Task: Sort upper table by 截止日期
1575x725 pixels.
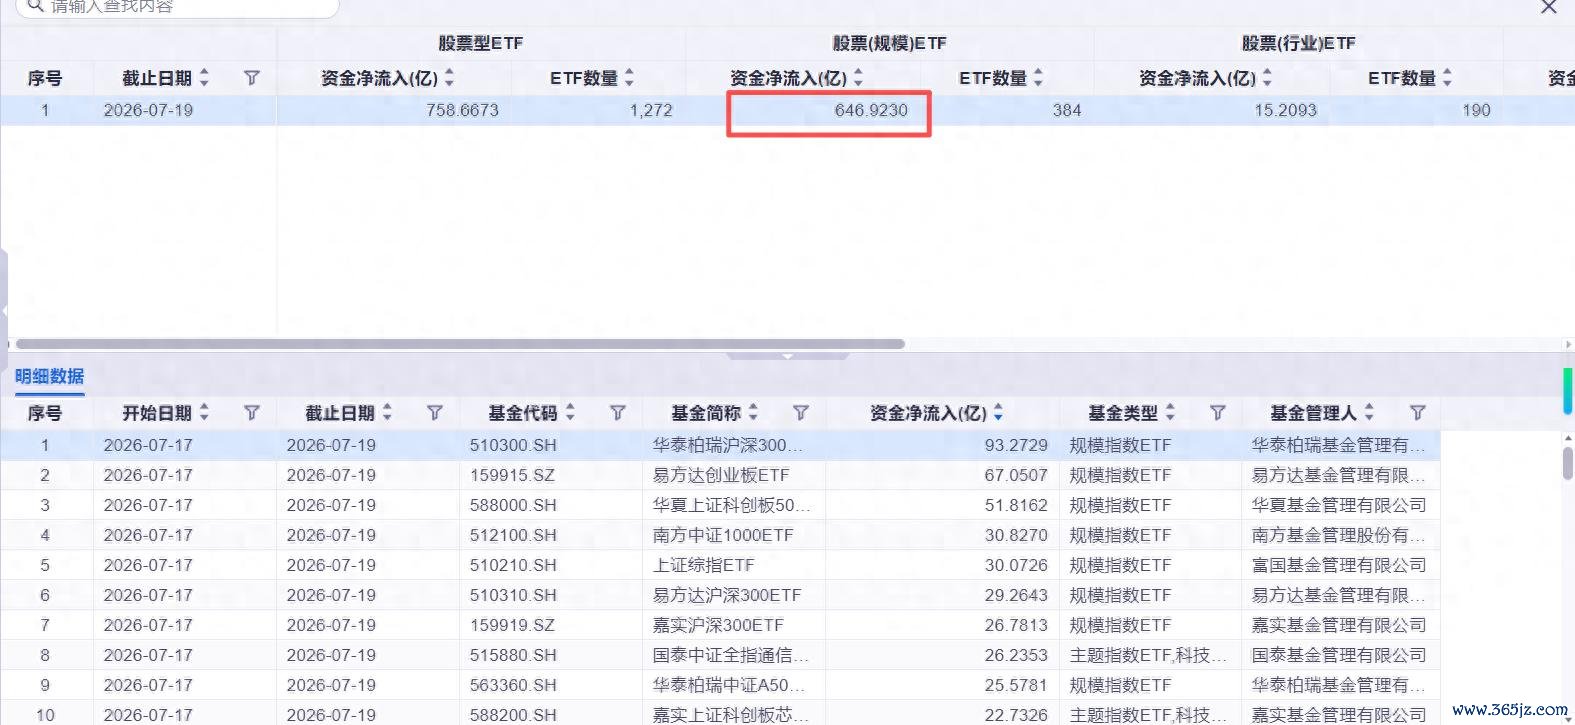Action: tap(204, 78)
